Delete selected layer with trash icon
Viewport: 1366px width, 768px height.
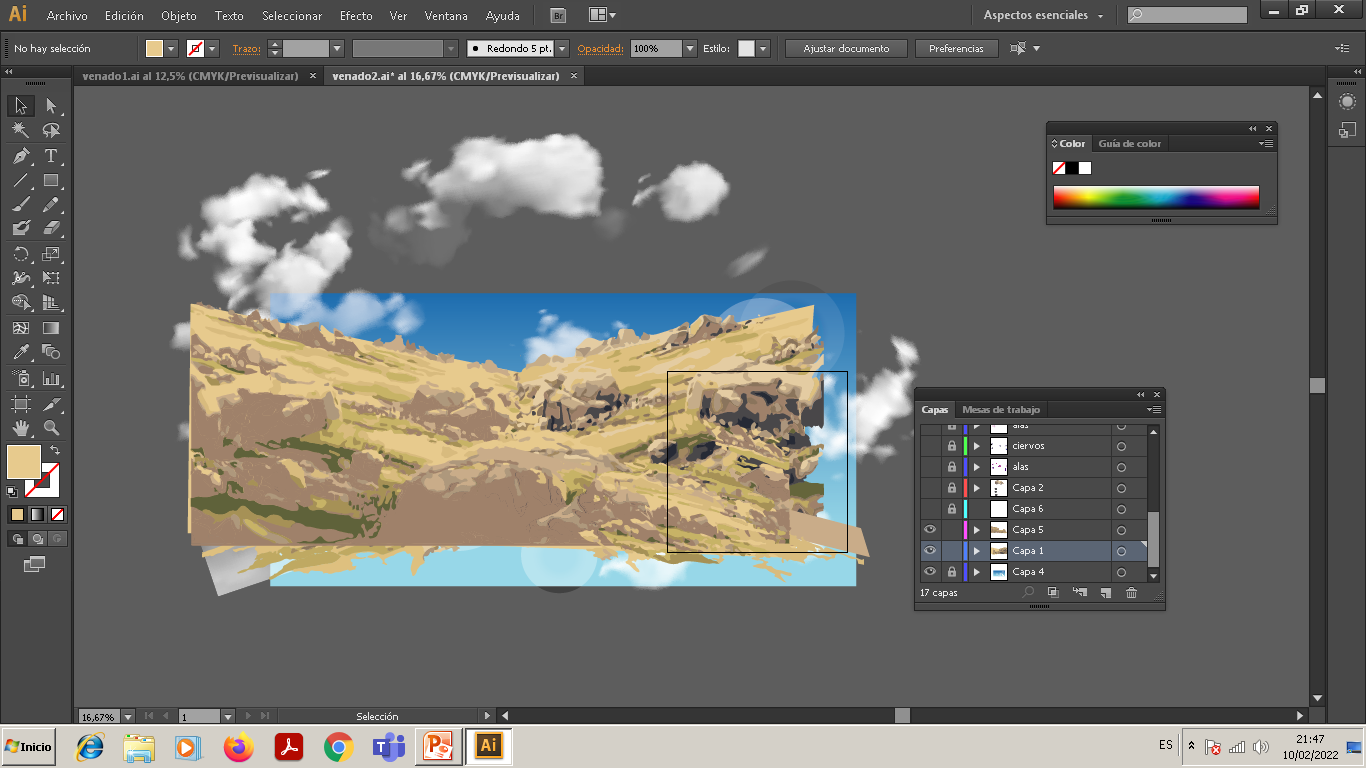pos(1131,592)
